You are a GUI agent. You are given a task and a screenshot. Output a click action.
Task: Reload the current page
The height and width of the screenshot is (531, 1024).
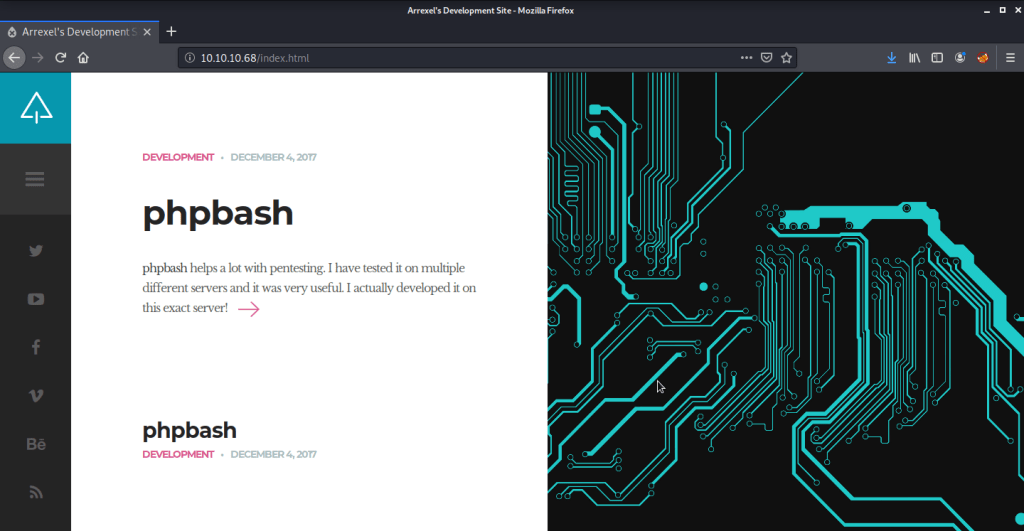[x=61, y=58]
